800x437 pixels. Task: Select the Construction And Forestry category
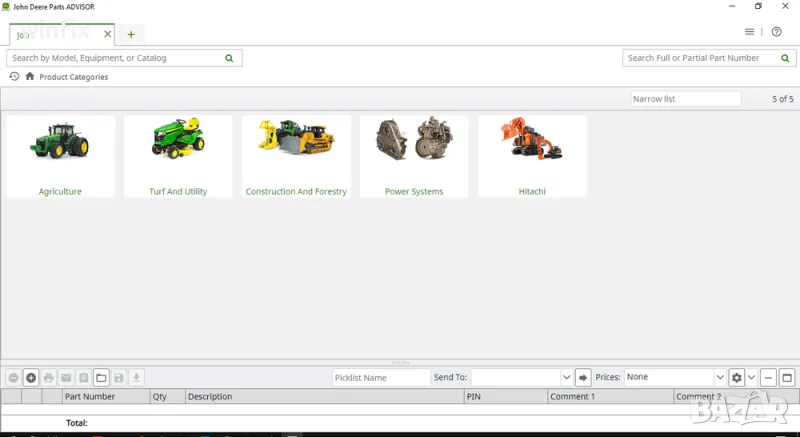click(297, 156)
